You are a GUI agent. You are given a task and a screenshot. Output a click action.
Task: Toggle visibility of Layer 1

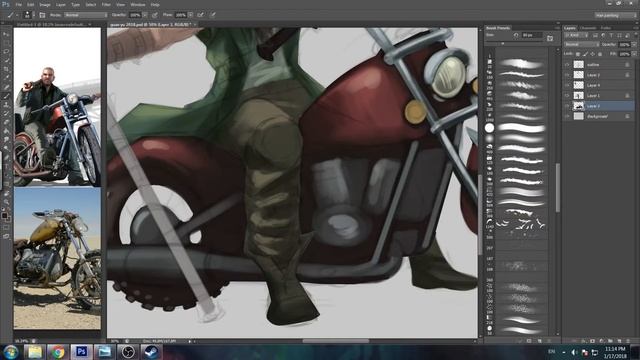[567, 96]
